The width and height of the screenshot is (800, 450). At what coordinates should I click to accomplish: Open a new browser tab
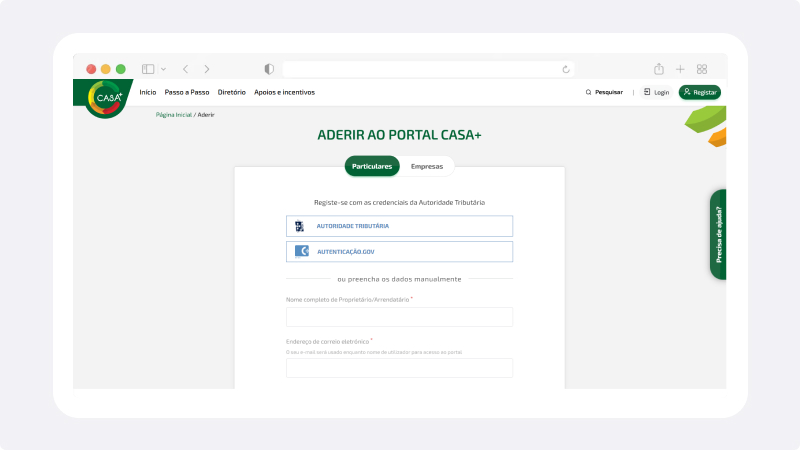(x=680, y=69)
